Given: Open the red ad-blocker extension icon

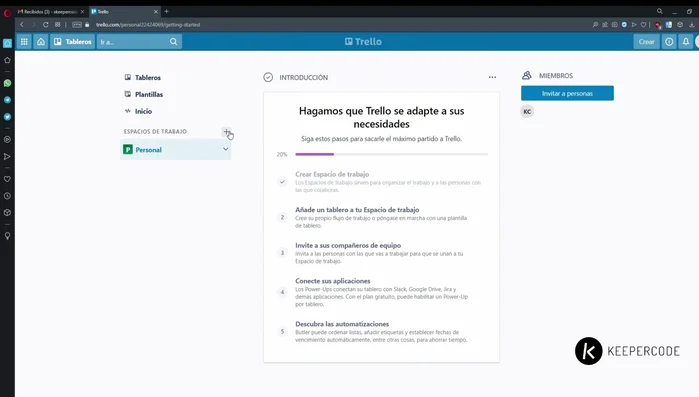Looking at the screenshot, I should click(x=658, y=25).
